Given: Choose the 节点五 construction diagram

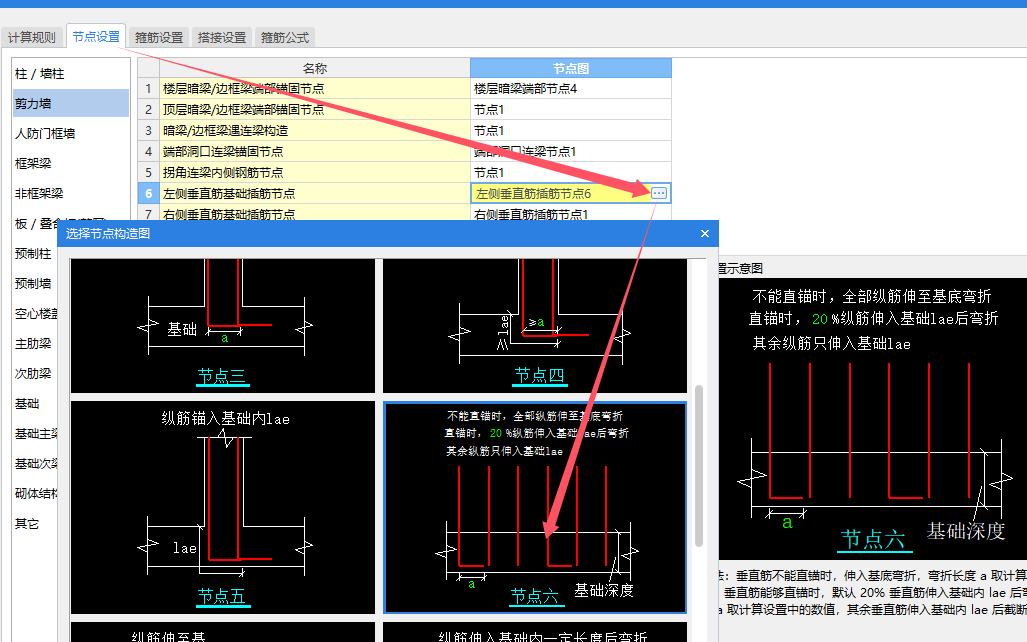Looking at the screenshot, I should point(223,508).
